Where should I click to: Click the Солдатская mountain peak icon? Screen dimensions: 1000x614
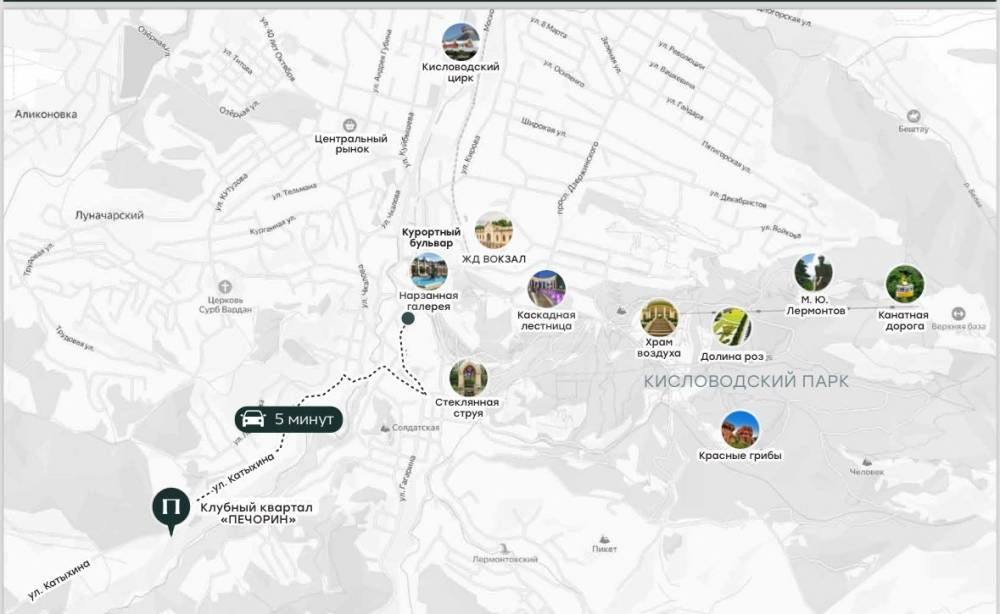tap(386, 428)
